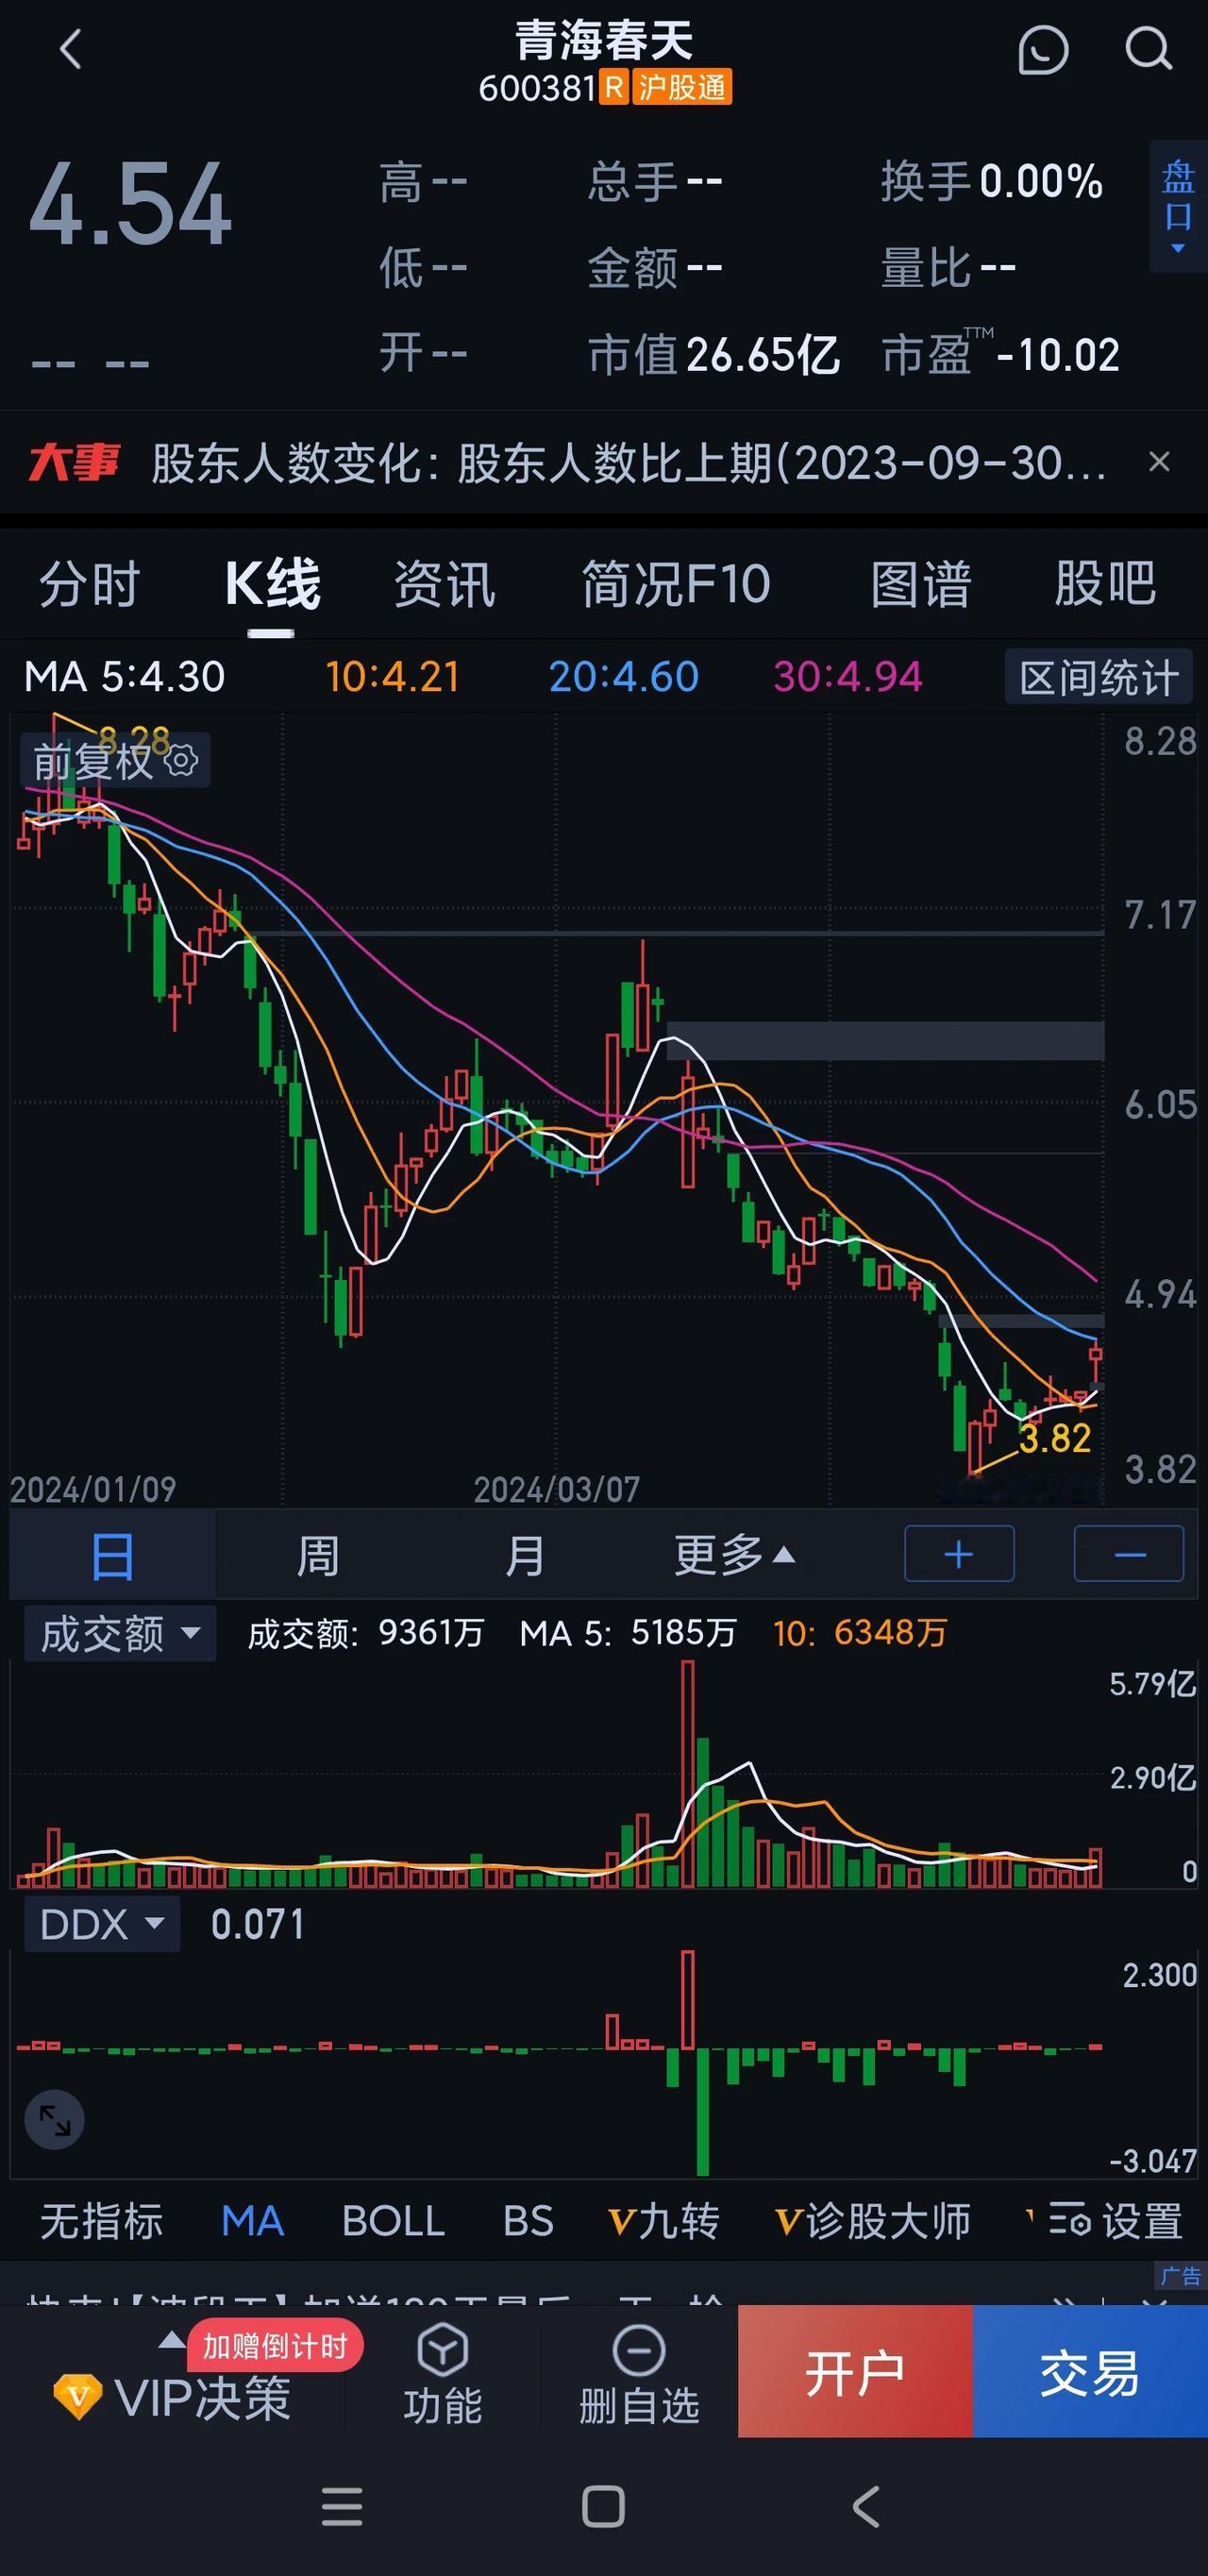Viewport: 1208px width, 2576px height.
Task: Open the 简况F10 tab
Action: tap(677, 584)
